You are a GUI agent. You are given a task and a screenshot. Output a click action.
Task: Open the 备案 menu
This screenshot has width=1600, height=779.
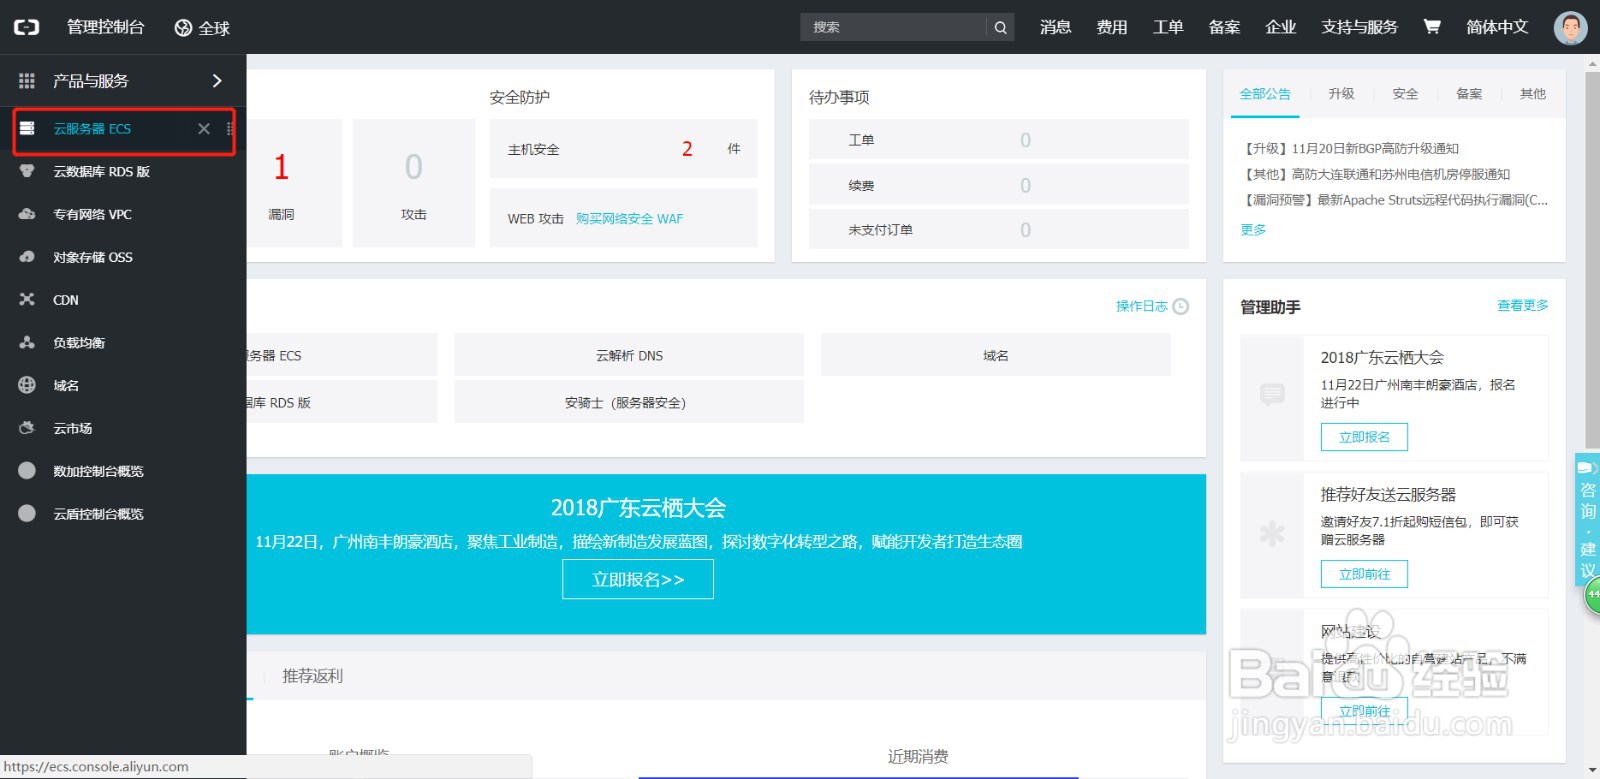(x=1224, y=27)
